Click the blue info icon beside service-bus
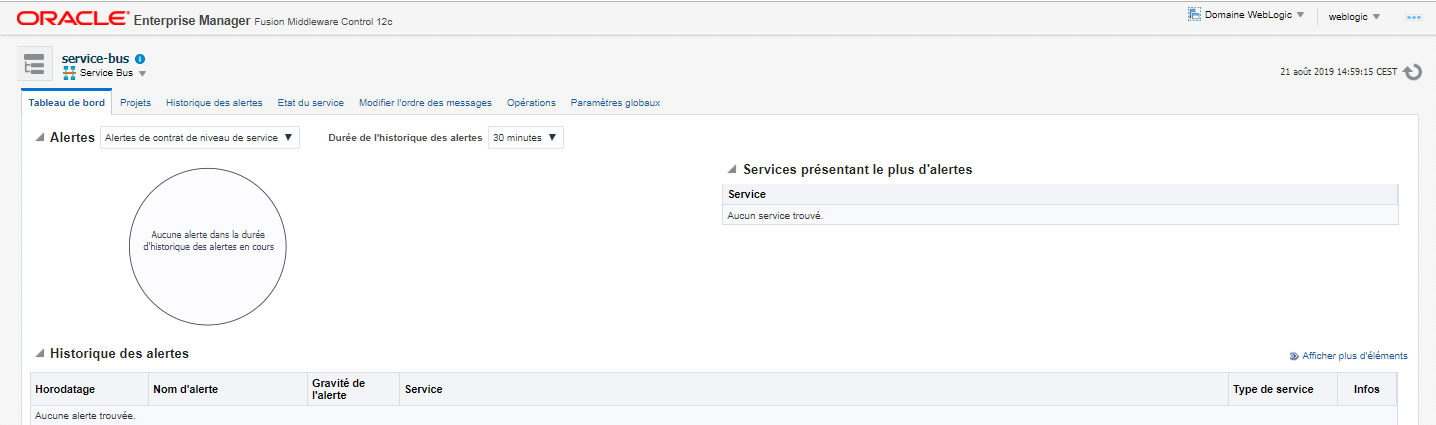The image size is (1436, 425). coord(140,59)
